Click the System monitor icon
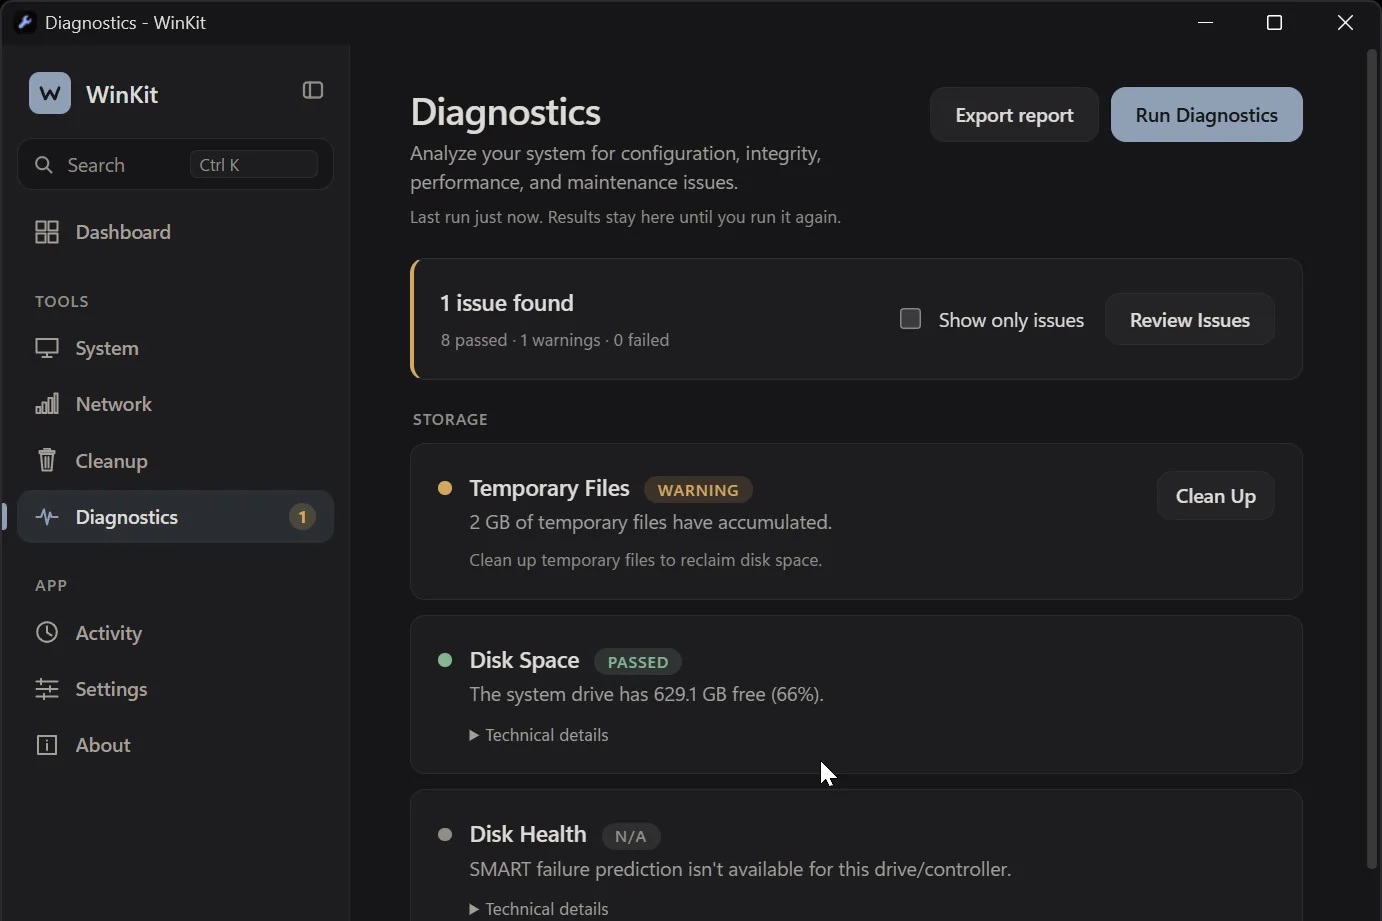Screen dimensions: 1382x921 click(47, 348)
